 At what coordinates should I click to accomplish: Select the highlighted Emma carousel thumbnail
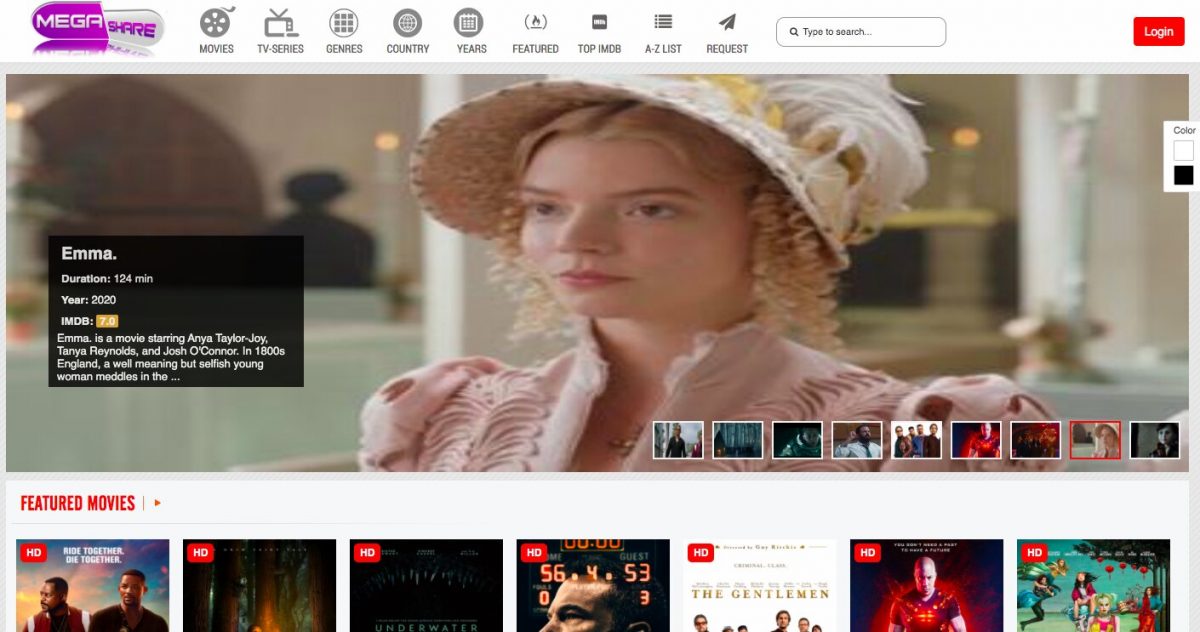1095,439
